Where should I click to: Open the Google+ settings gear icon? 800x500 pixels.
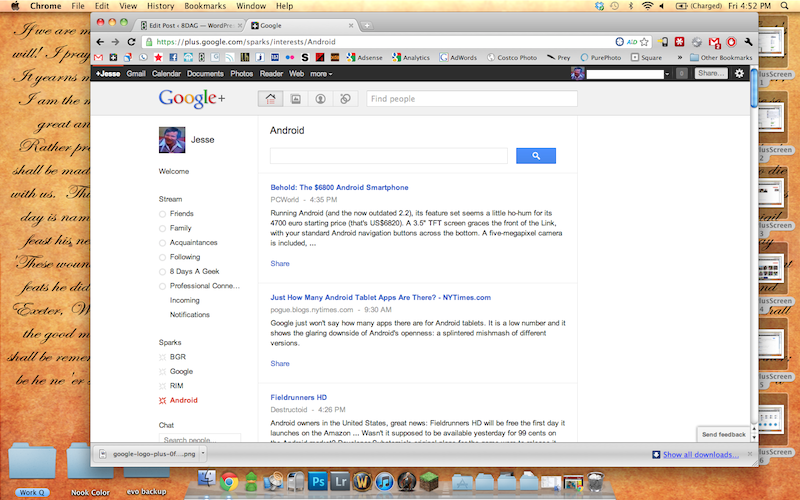click(x=739, y=73)
